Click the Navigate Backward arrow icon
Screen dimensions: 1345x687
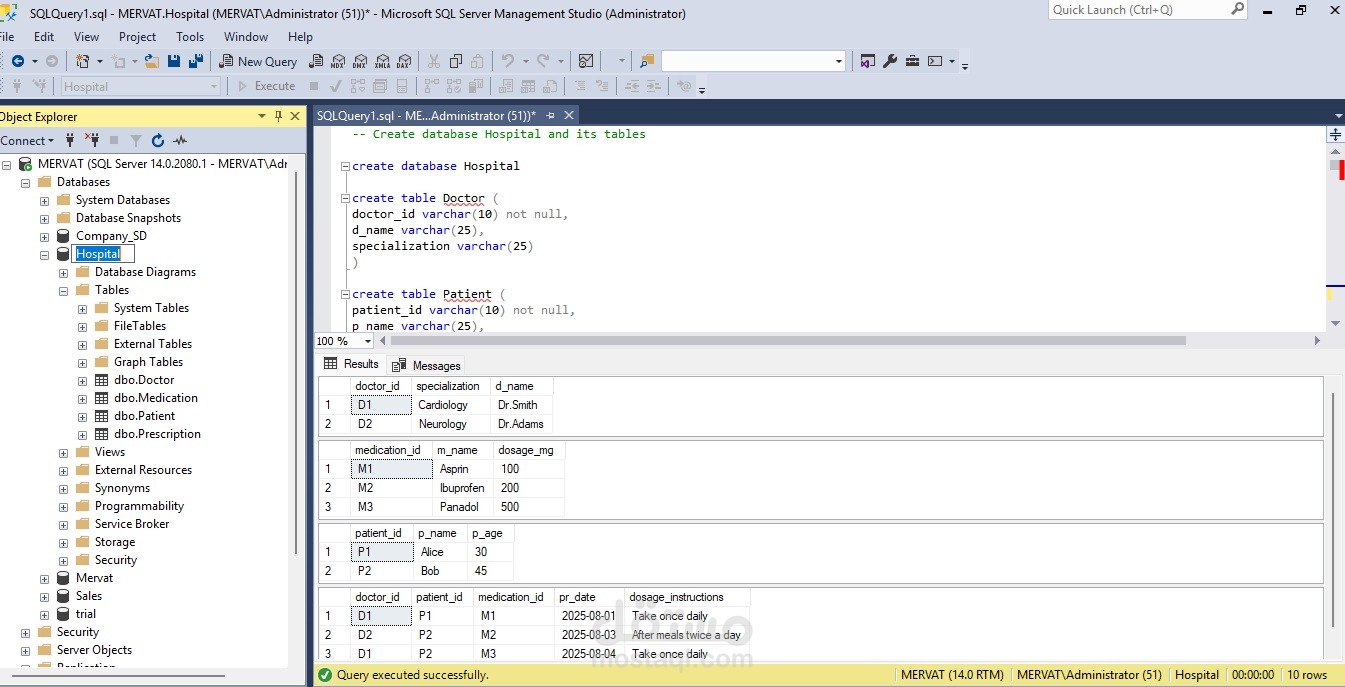[18, 61]
